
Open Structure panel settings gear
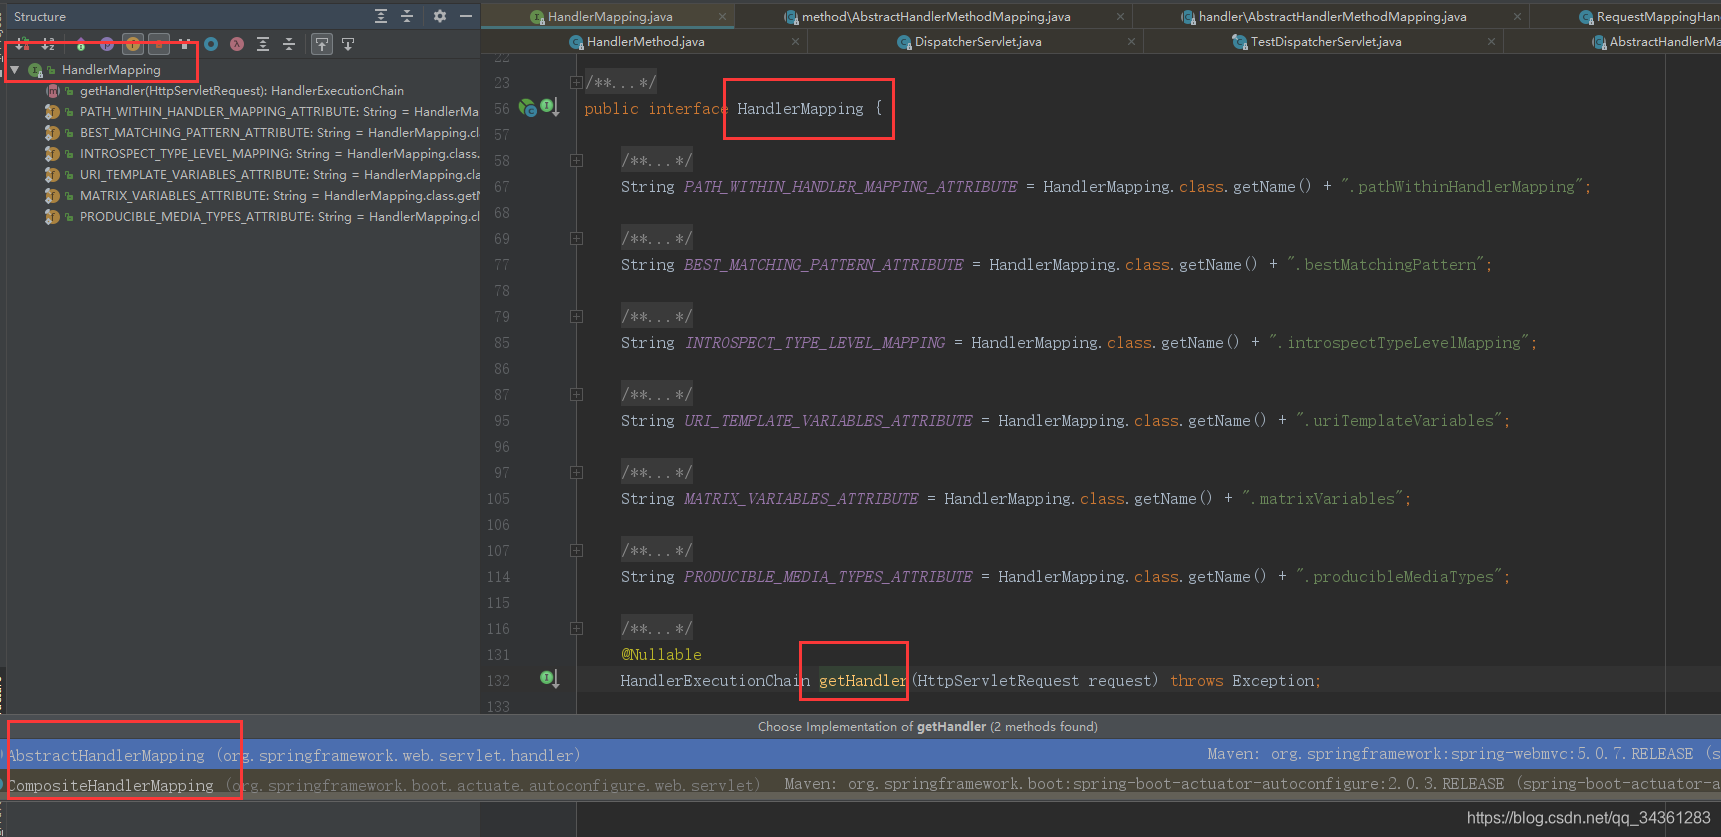(440, 16)
